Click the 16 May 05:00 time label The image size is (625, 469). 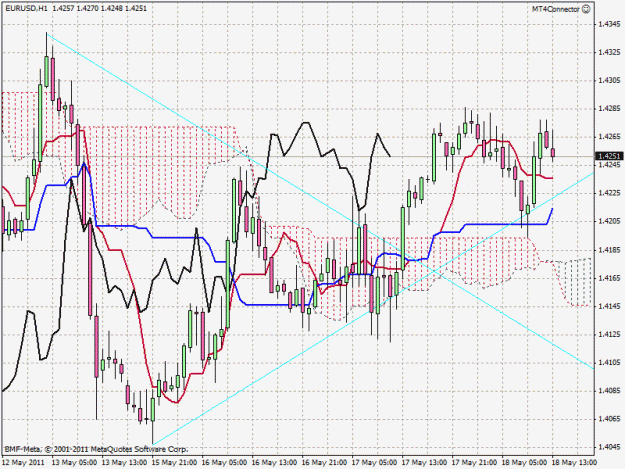tap(224, 462)
